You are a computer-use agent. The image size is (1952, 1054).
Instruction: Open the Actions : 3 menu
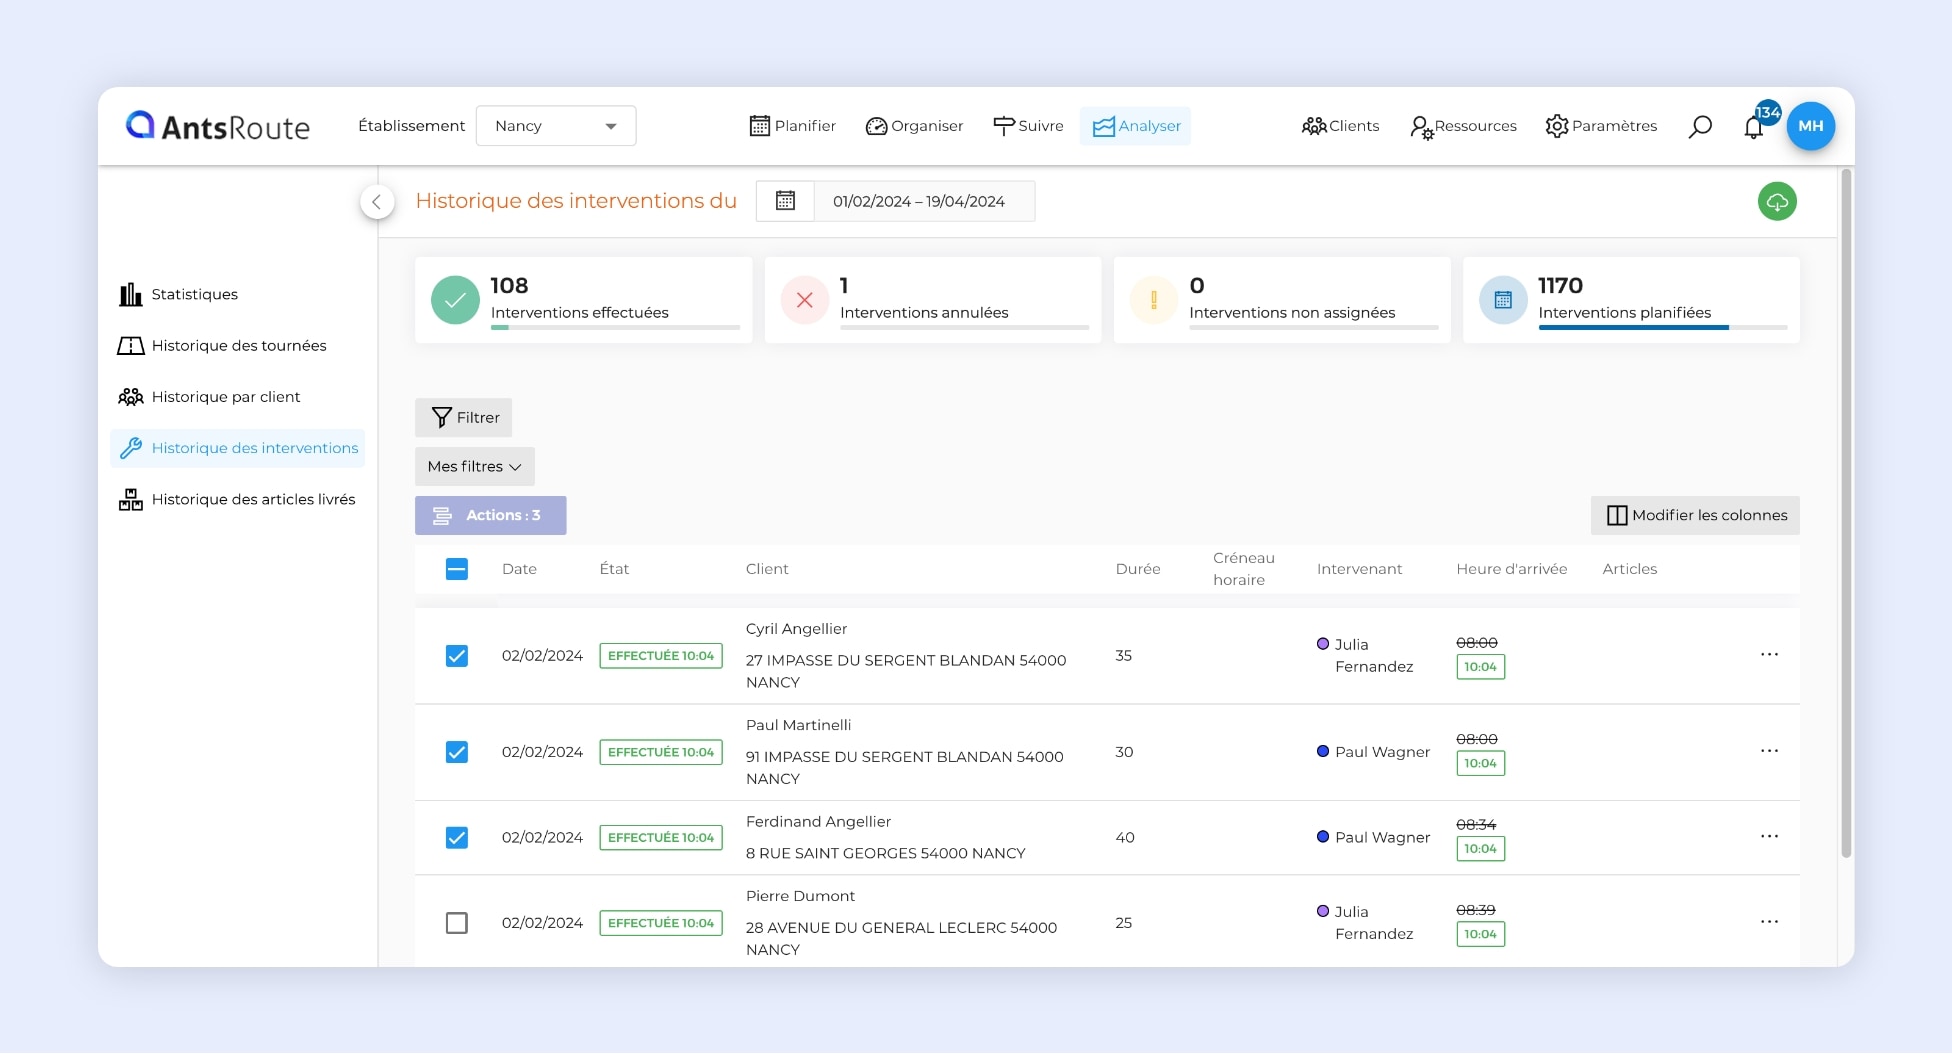click(x=490, y=516)
